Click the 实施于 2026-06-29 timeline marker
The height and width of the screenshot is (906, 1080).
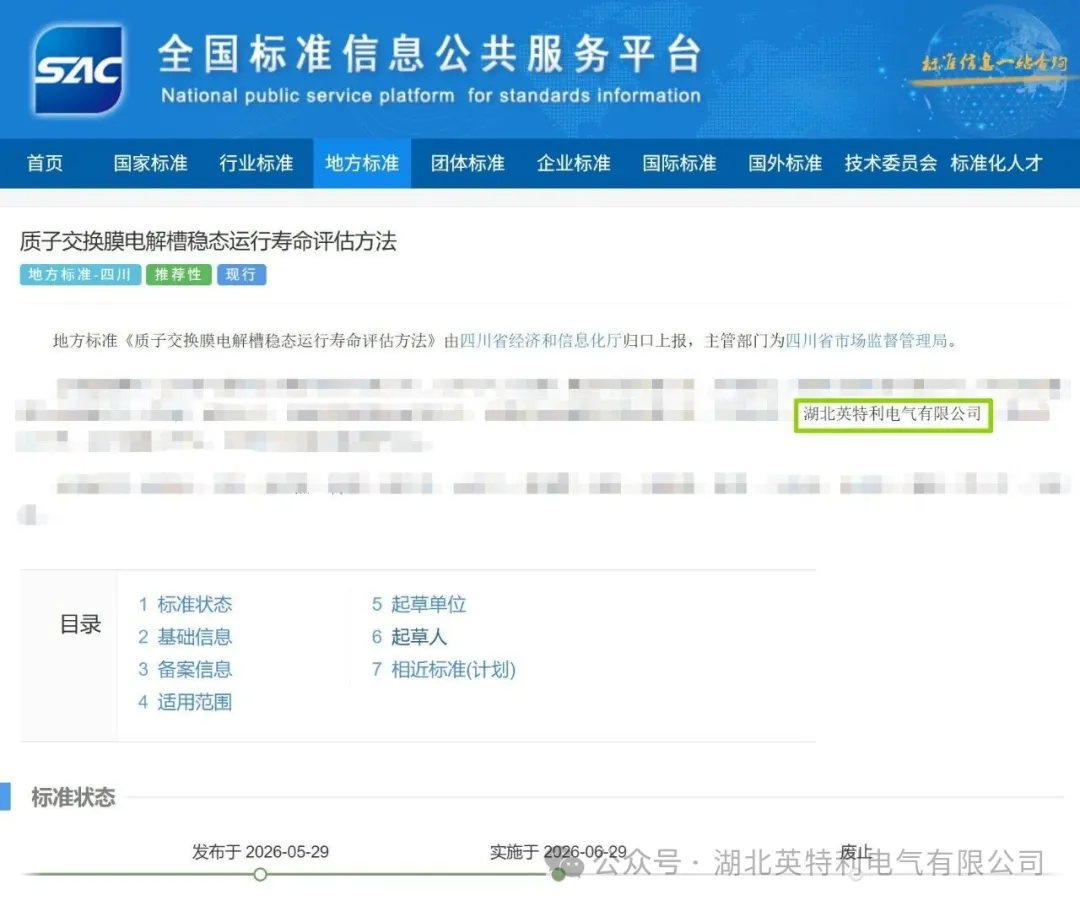559,874
